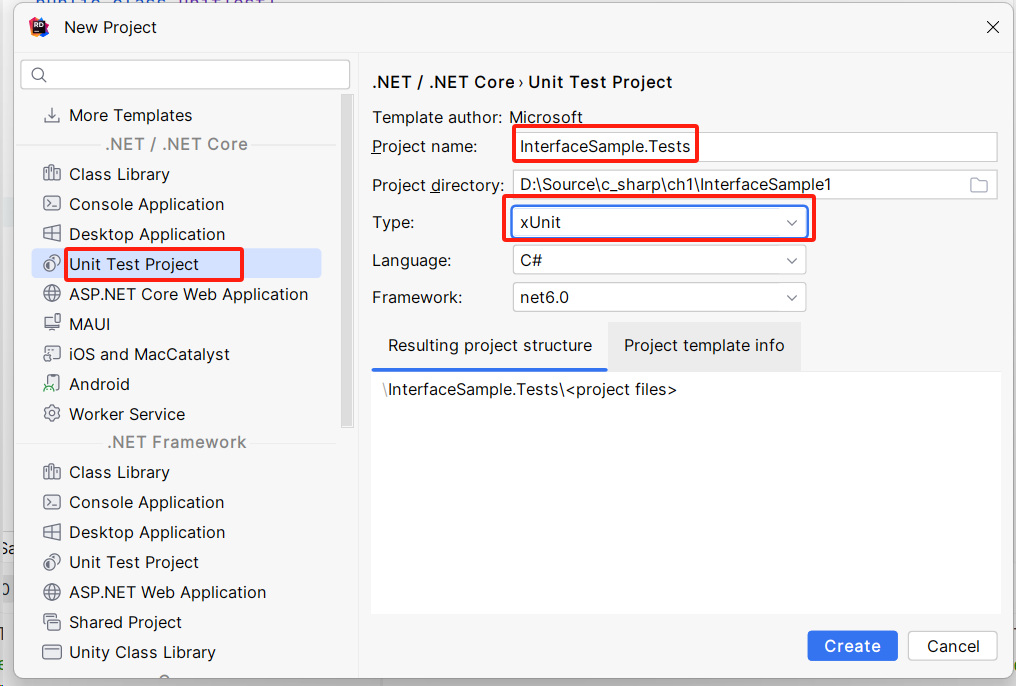Click the More Templates download icon

(x=52, y=115)
